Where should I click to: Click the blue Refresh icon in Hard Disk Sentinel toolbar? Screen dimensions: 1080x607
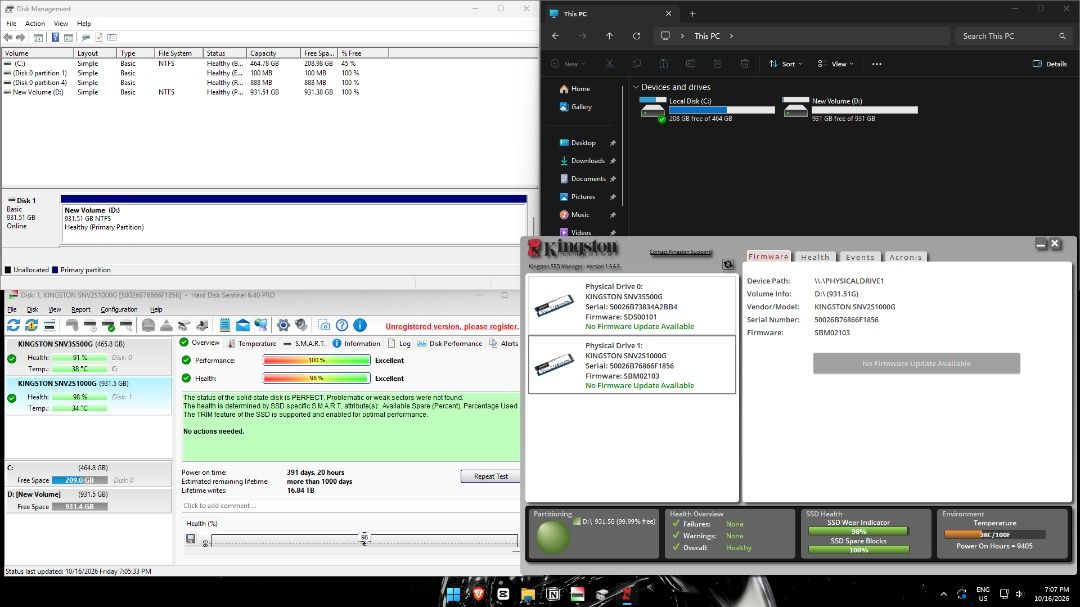(13, 325)
